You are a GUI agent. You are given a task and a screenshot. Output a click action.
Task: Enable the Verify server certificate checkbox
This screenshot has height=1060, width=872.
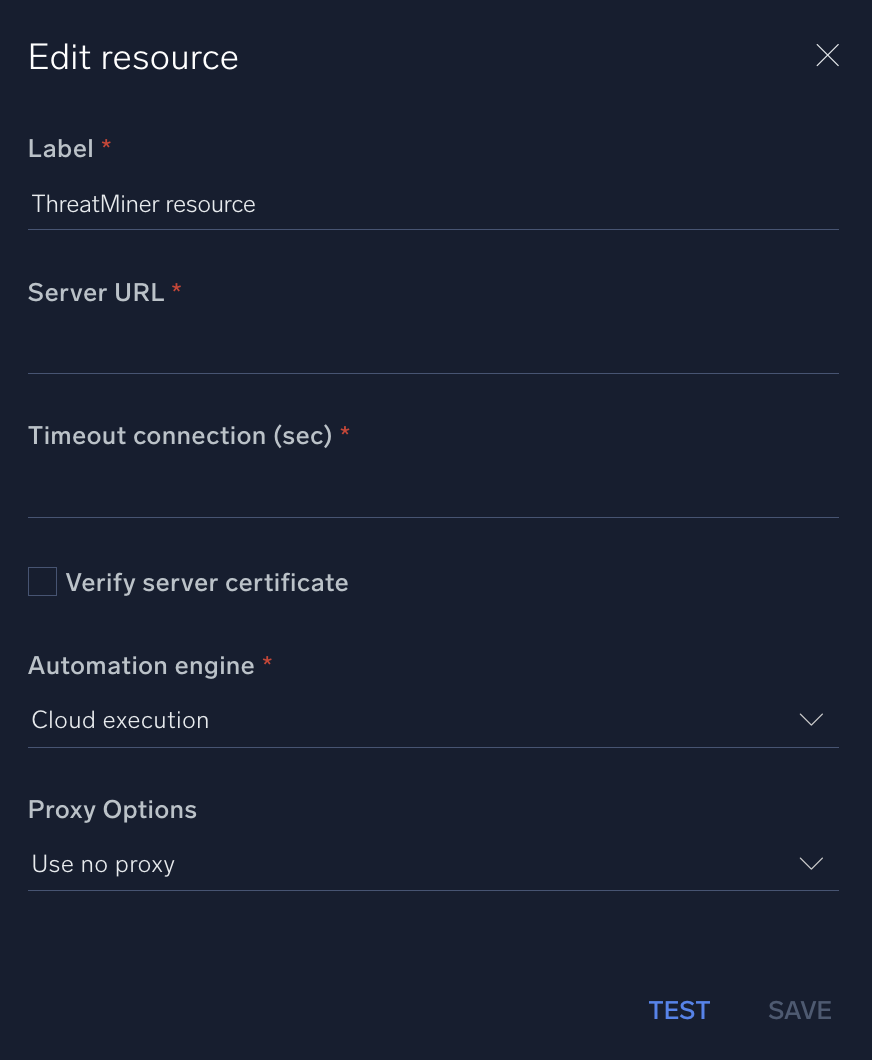(x=41, y=581)
